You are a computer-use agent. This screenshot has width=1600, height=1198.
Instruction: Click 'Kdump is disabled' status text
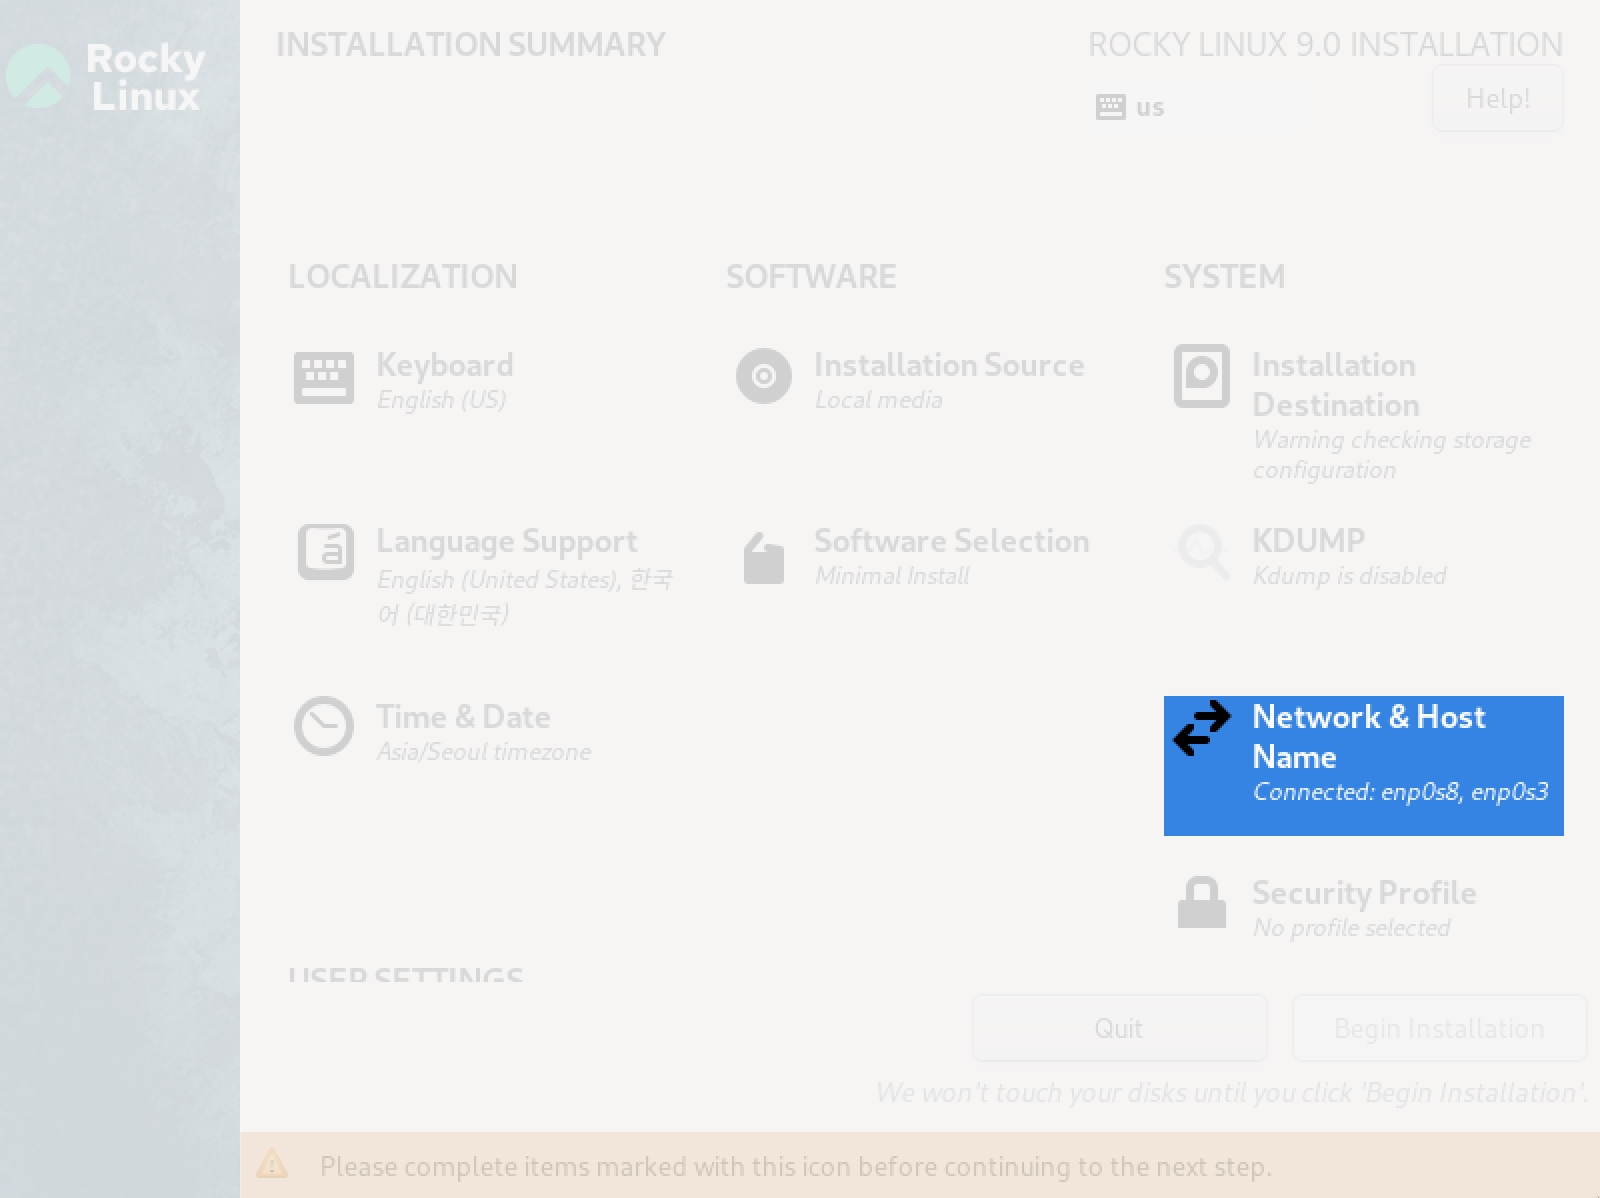[1349, 576]
